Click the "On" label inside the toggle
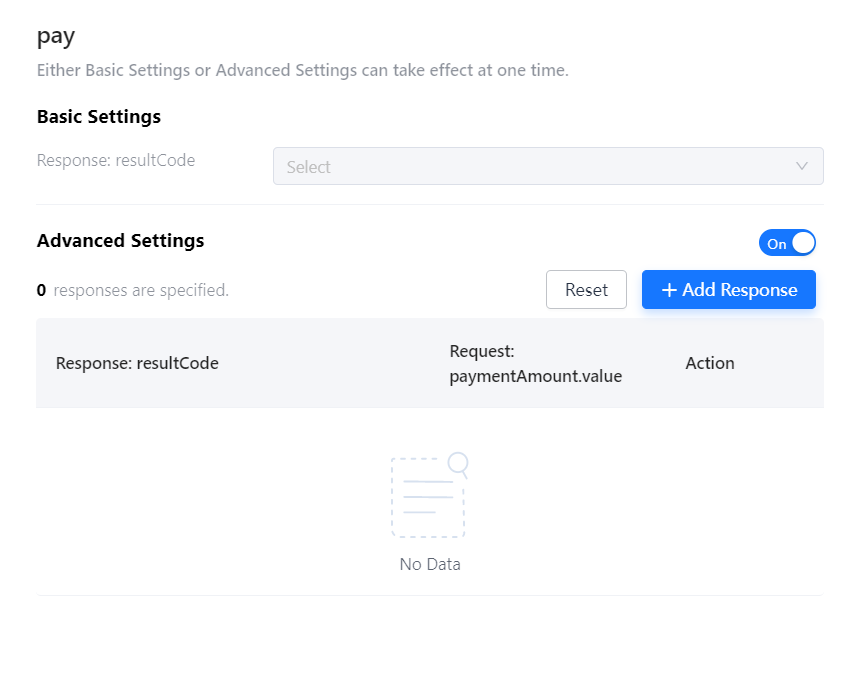The width and height of the screenshot is (860, 674). (777, 244)
